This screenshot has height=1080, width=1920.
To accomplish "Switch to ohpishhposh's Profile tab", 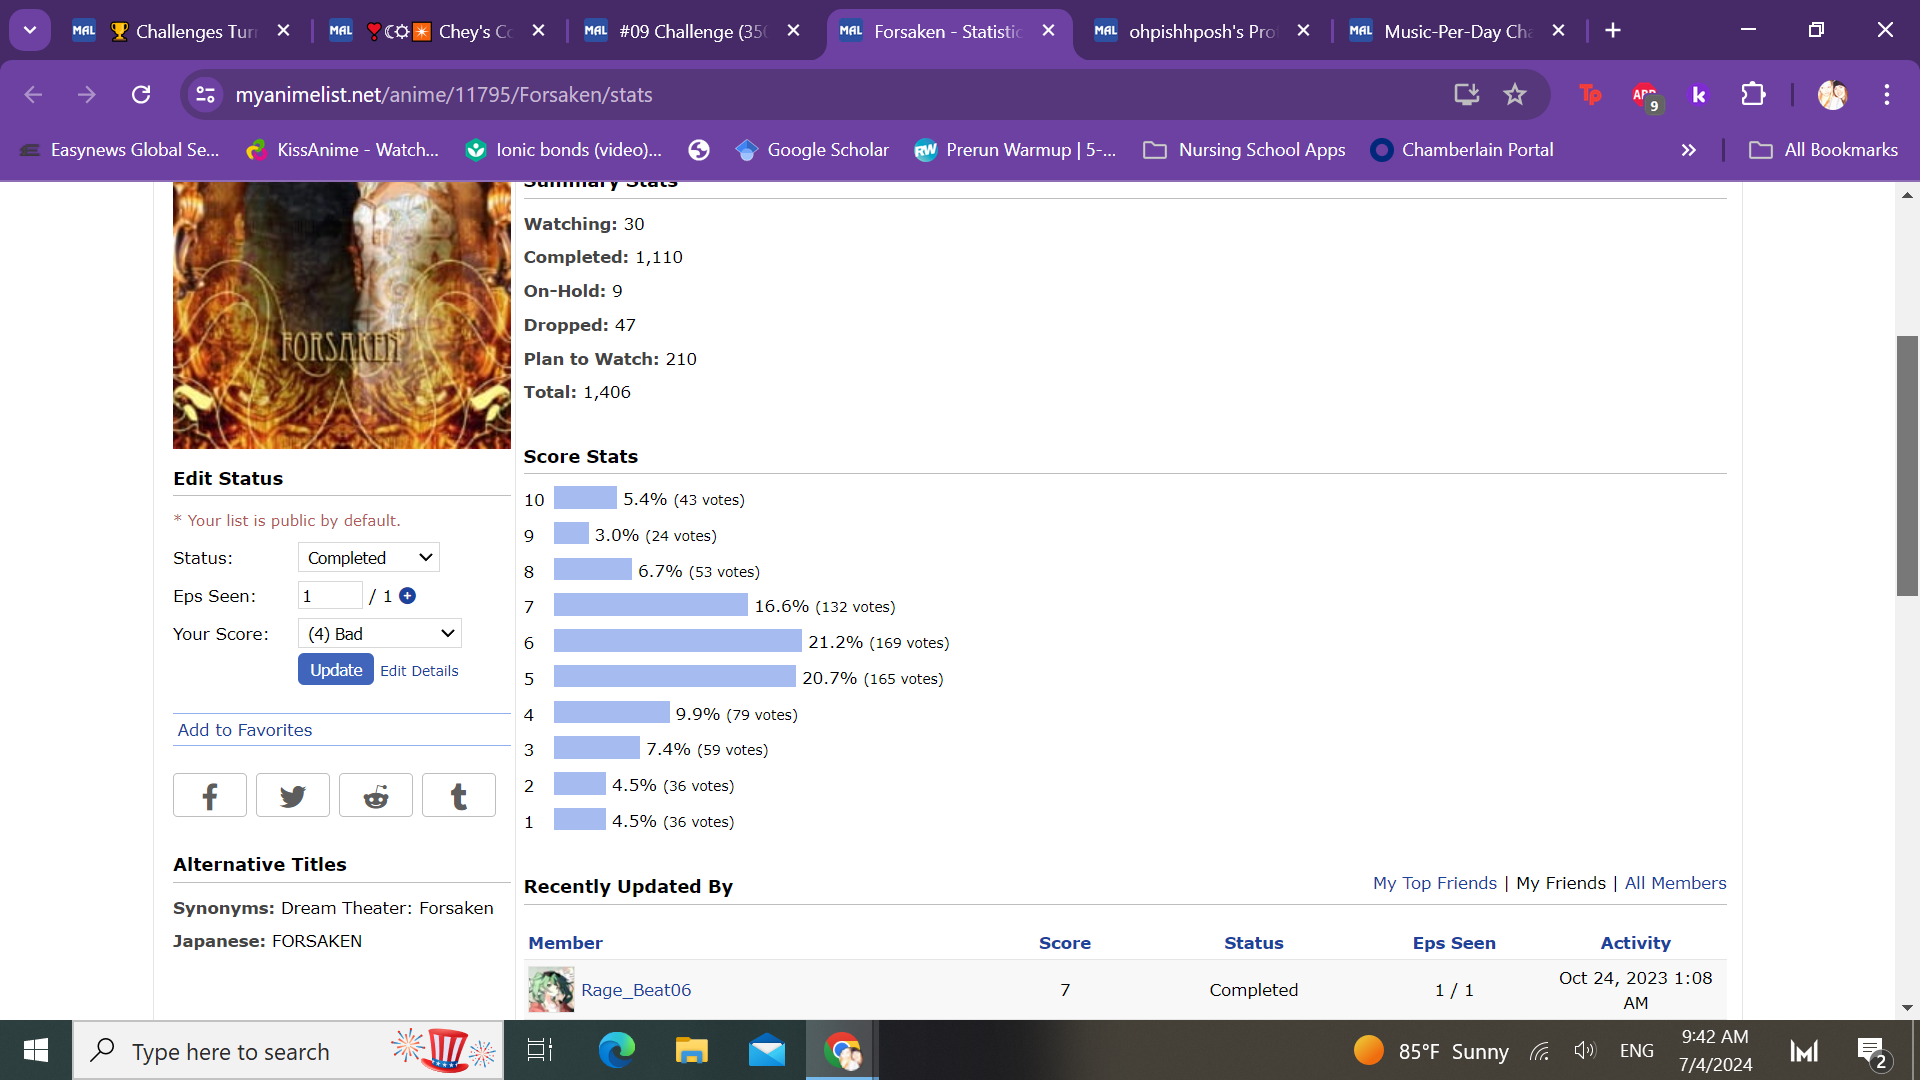I will tap(1203, 31).
